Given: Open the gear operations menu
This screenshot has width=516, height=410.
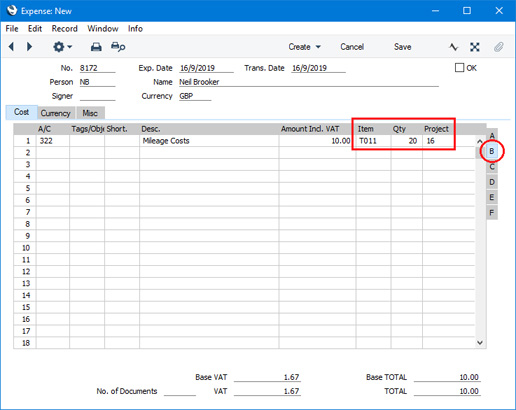Looking at the screenshot, I should click(x=62, y=47).
